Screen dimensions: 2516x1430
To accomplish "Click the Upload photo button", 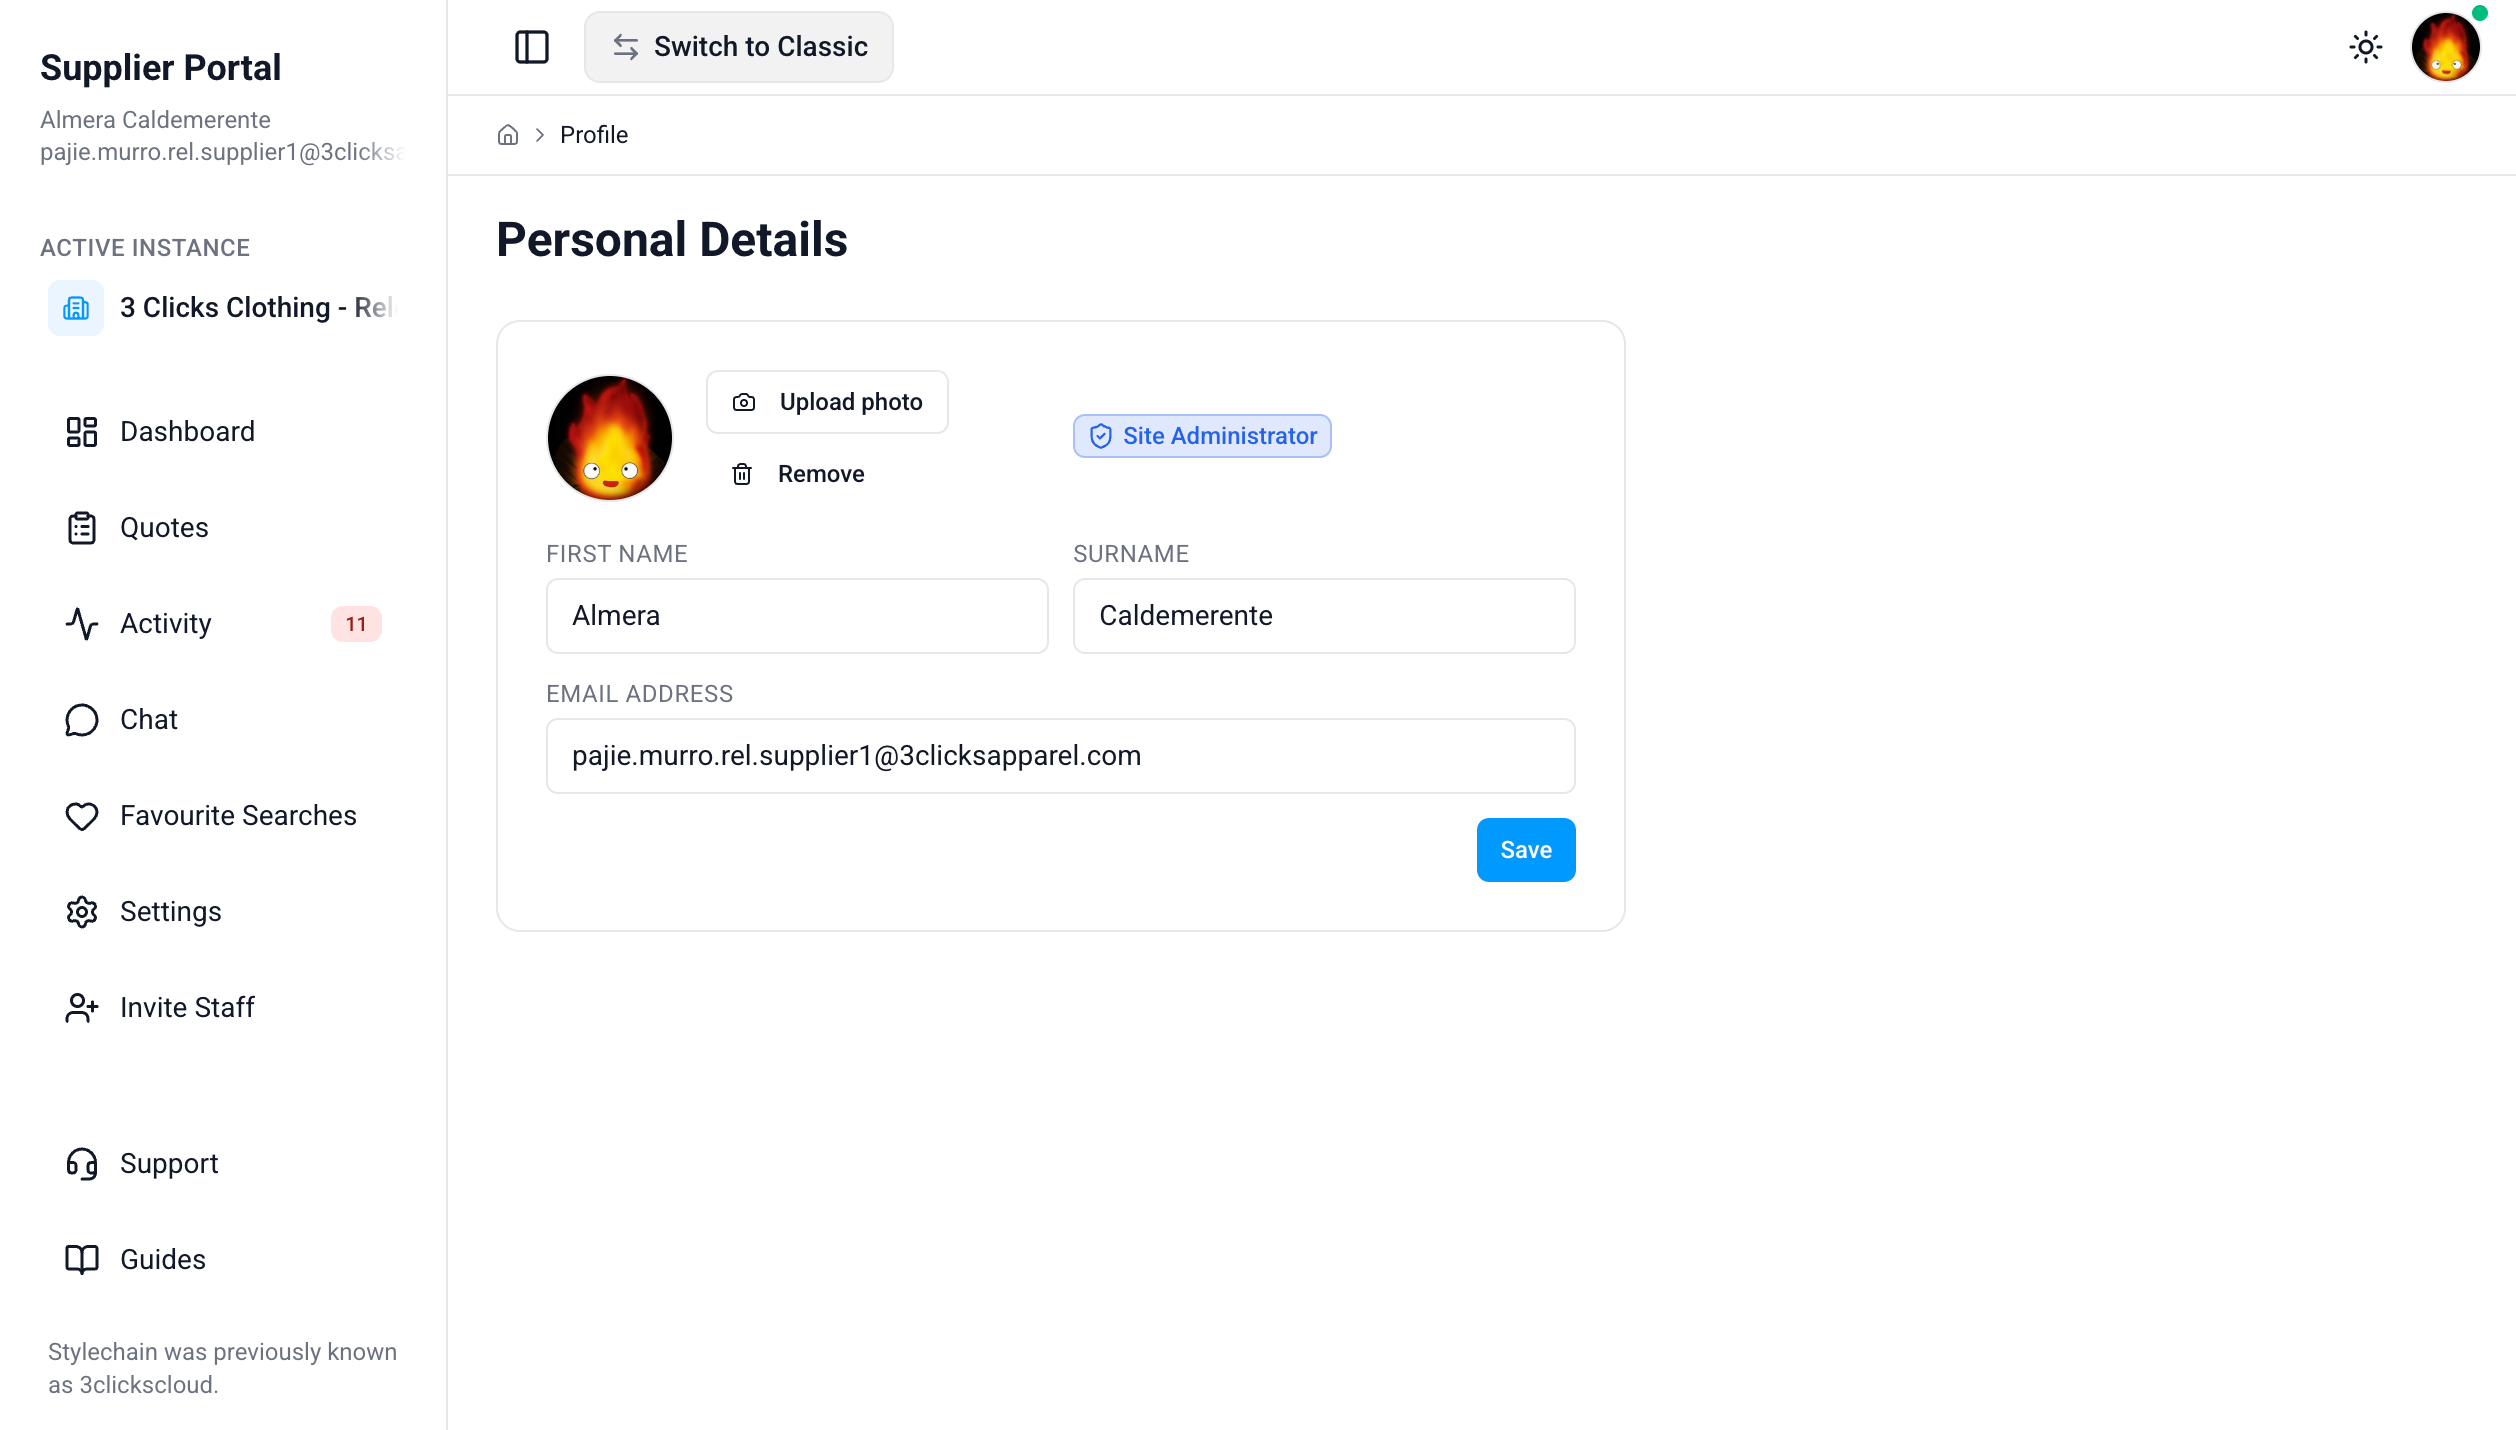I will [827, 402].
